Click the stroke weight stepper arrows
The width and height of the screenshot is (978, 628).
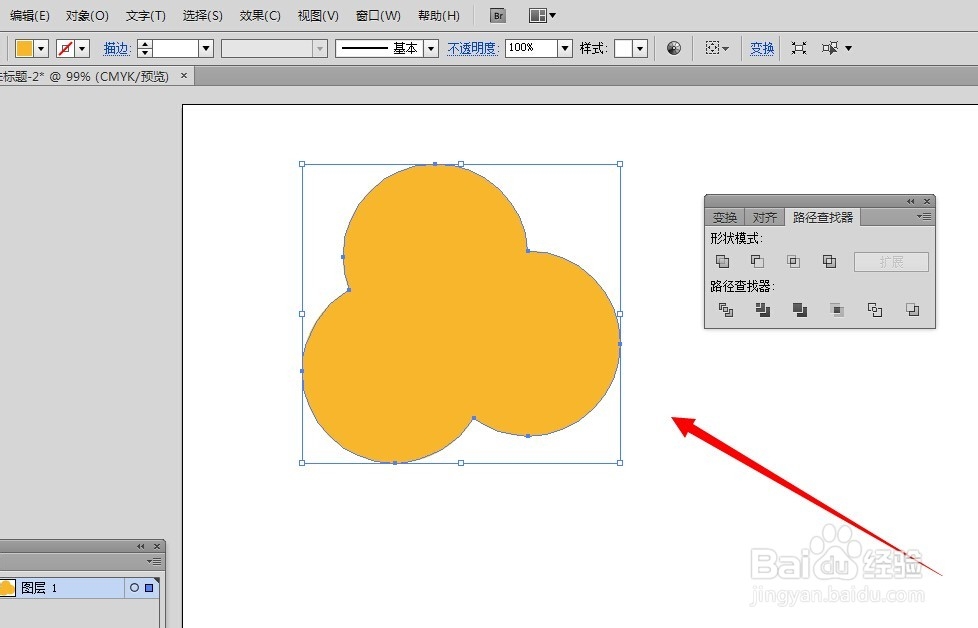[x=145, y=48]
